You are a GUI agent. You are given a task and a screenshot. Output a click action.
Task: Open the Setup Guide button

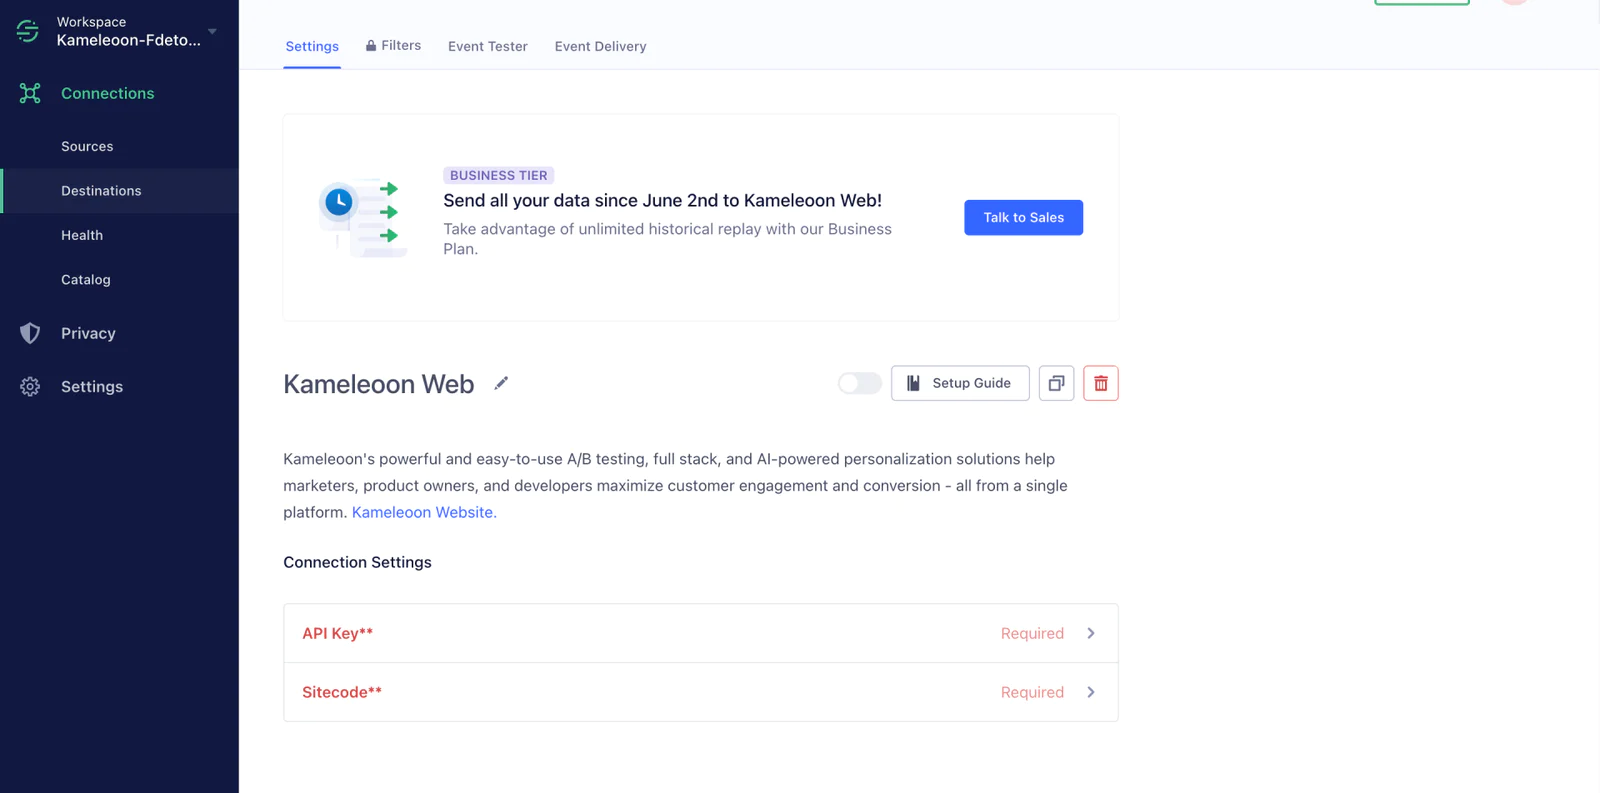pyautogui.click(x=960, y=383)
